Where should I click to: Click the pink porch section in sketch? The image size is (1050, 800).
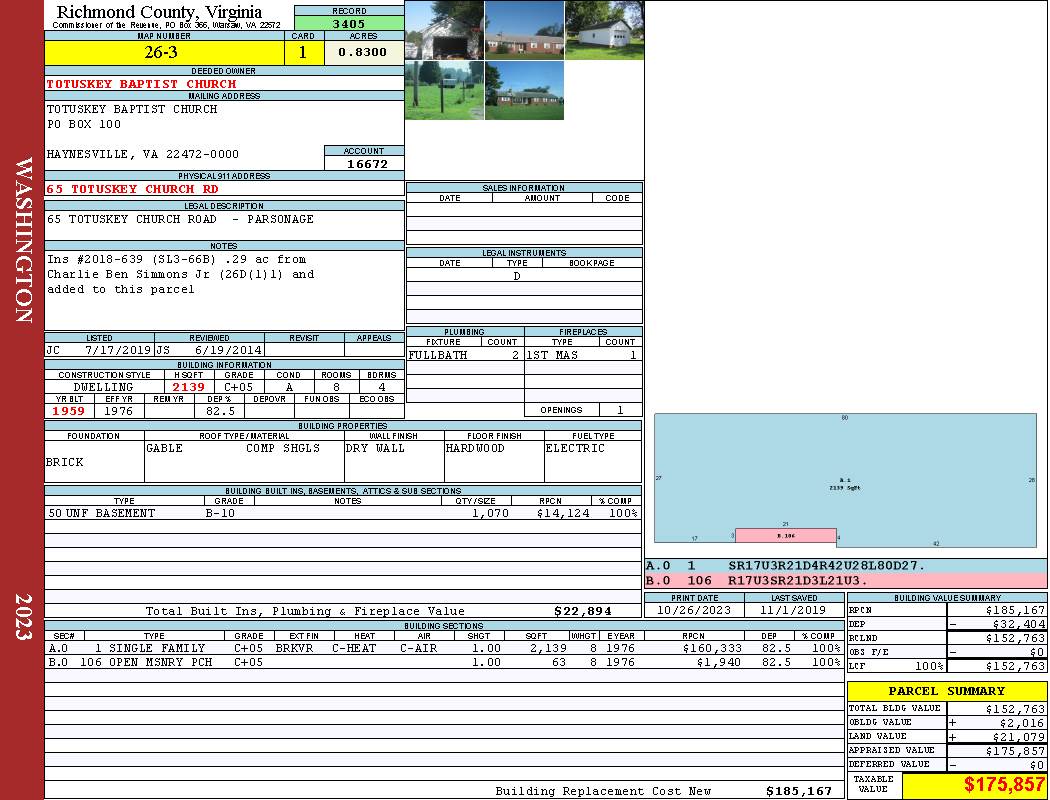coord(786,535)
